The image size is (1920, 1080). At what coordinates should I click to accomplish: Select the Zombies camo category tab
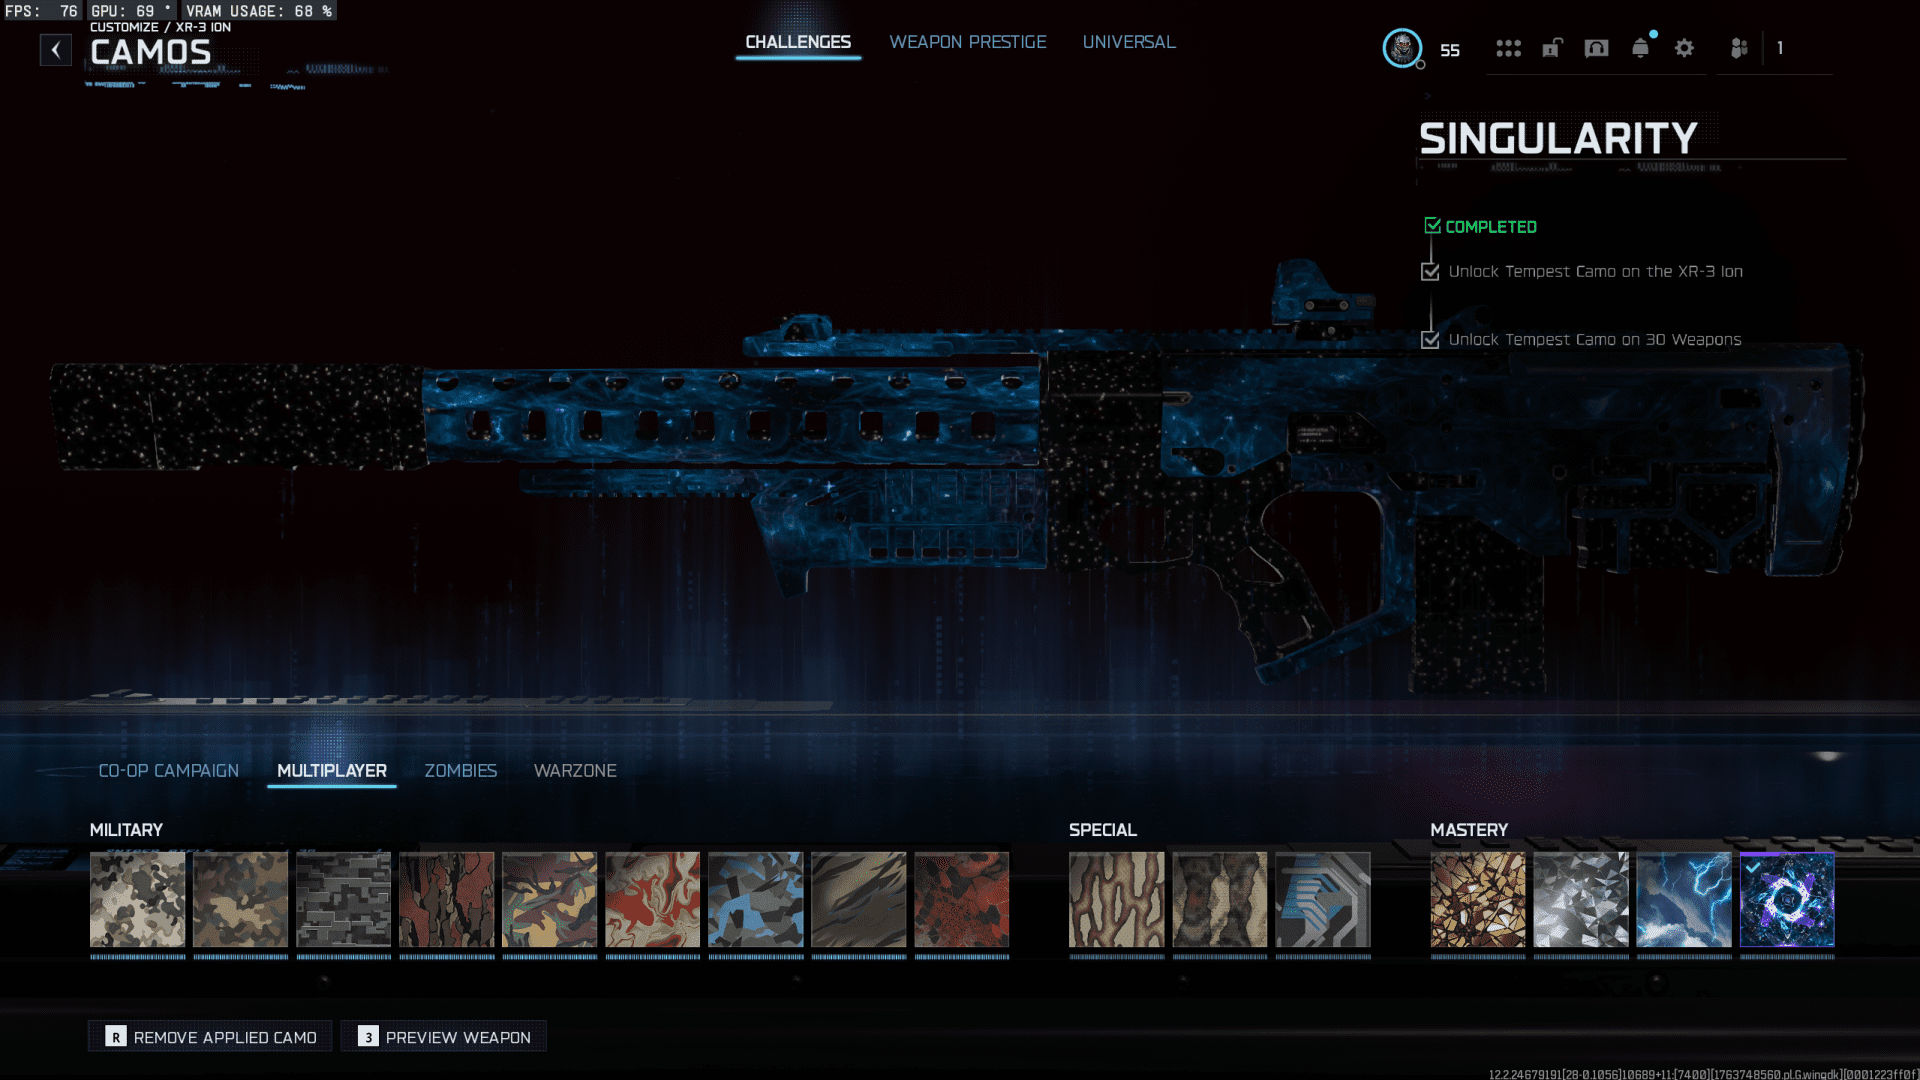pyautogui.click(x=460, y=770)
